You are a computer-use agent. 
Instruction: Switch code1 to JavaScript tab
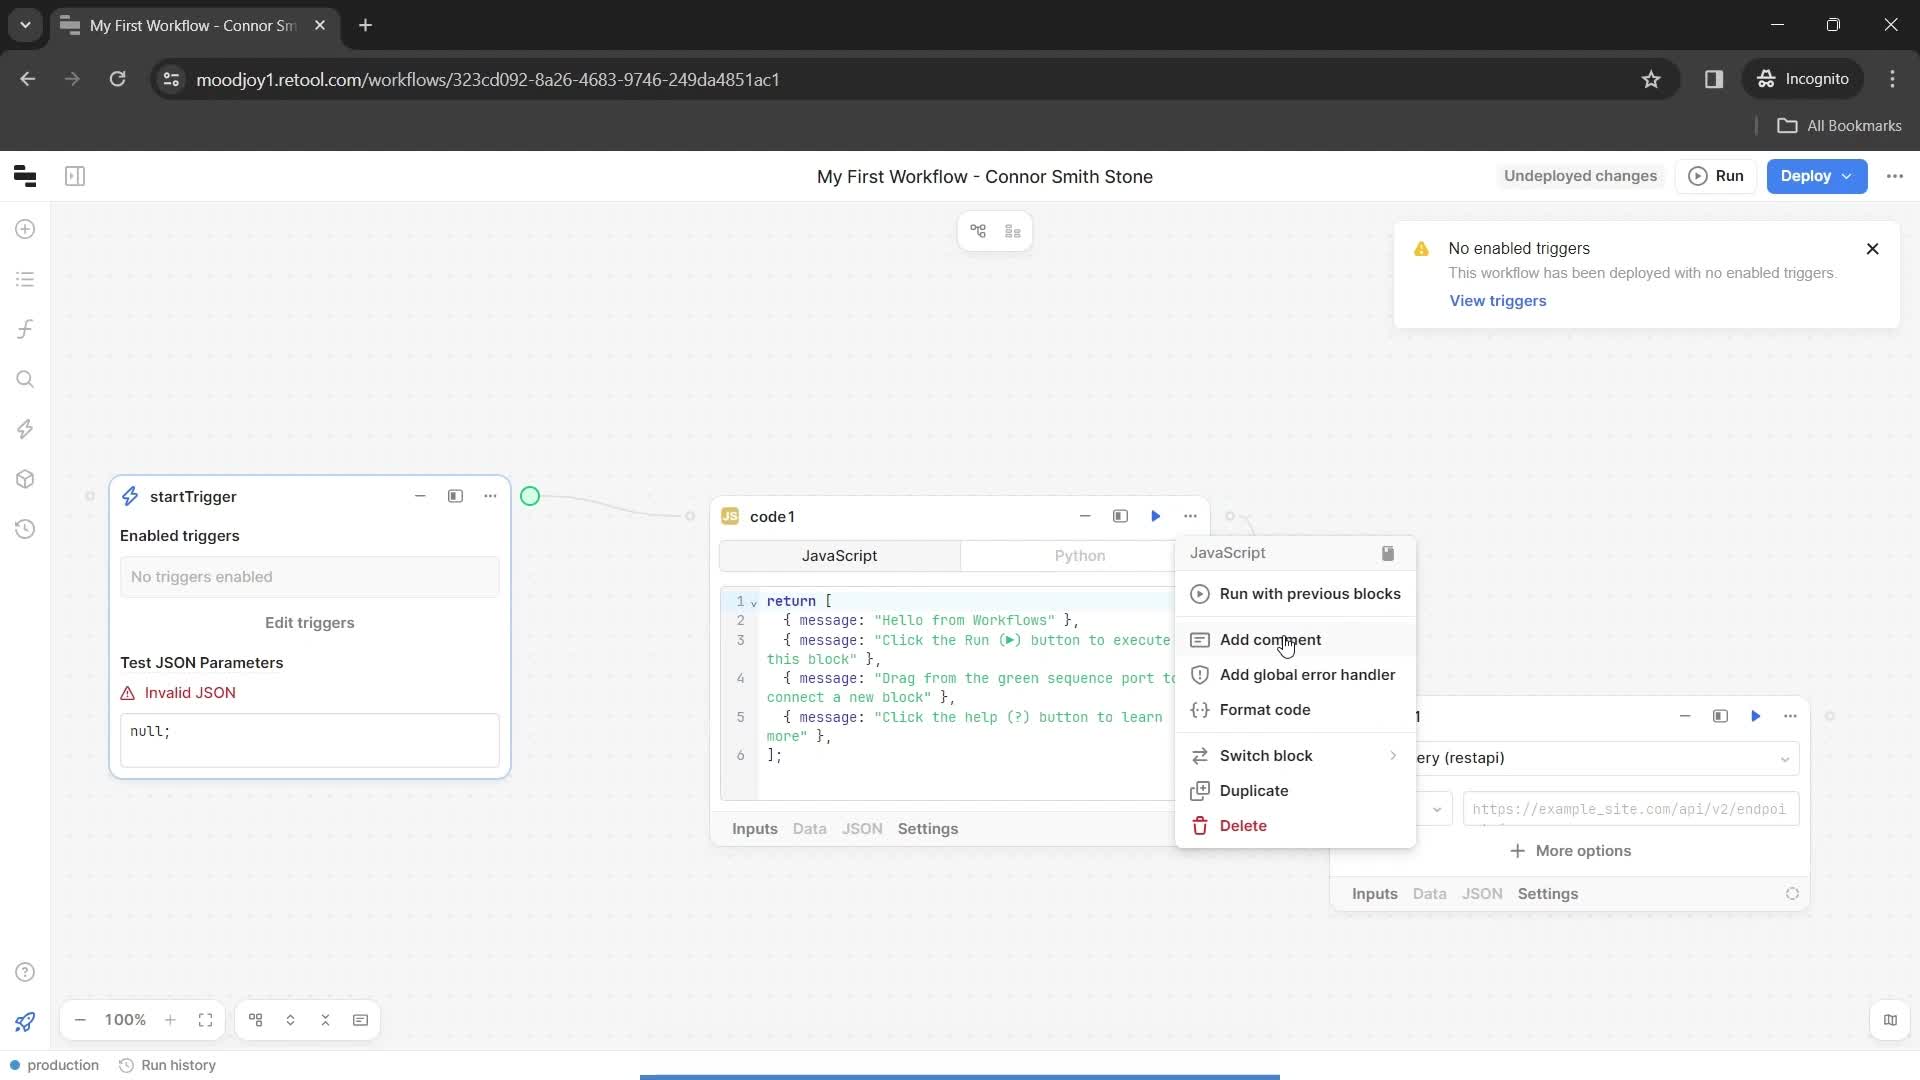pyautogui.click(x=840, y=556)
